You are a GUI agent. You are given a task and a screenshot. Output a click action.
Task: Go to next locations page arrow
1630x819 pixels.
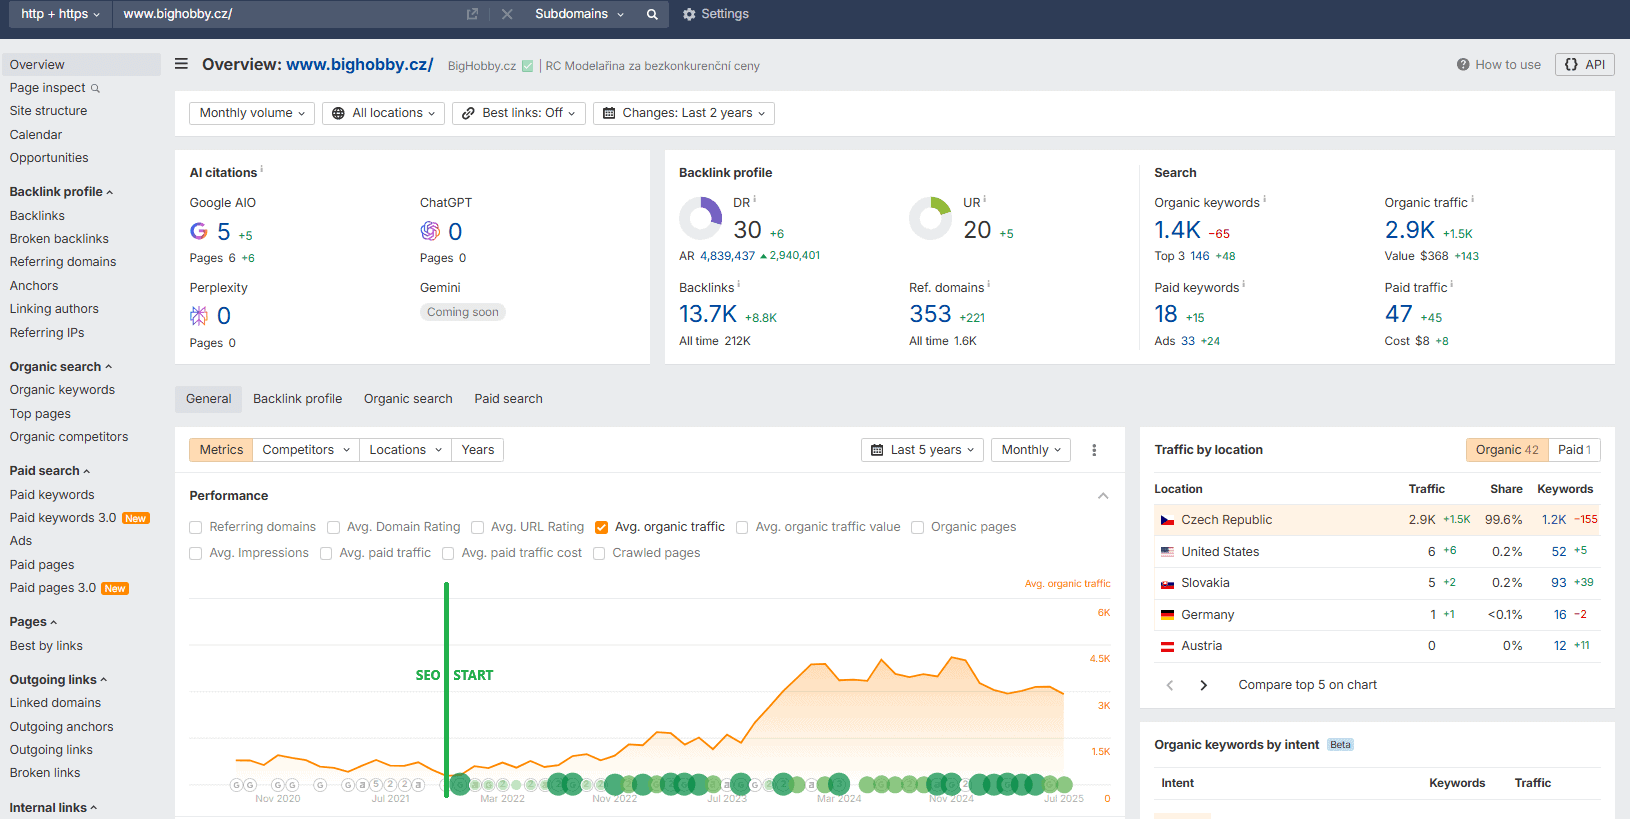(1203, 685)
